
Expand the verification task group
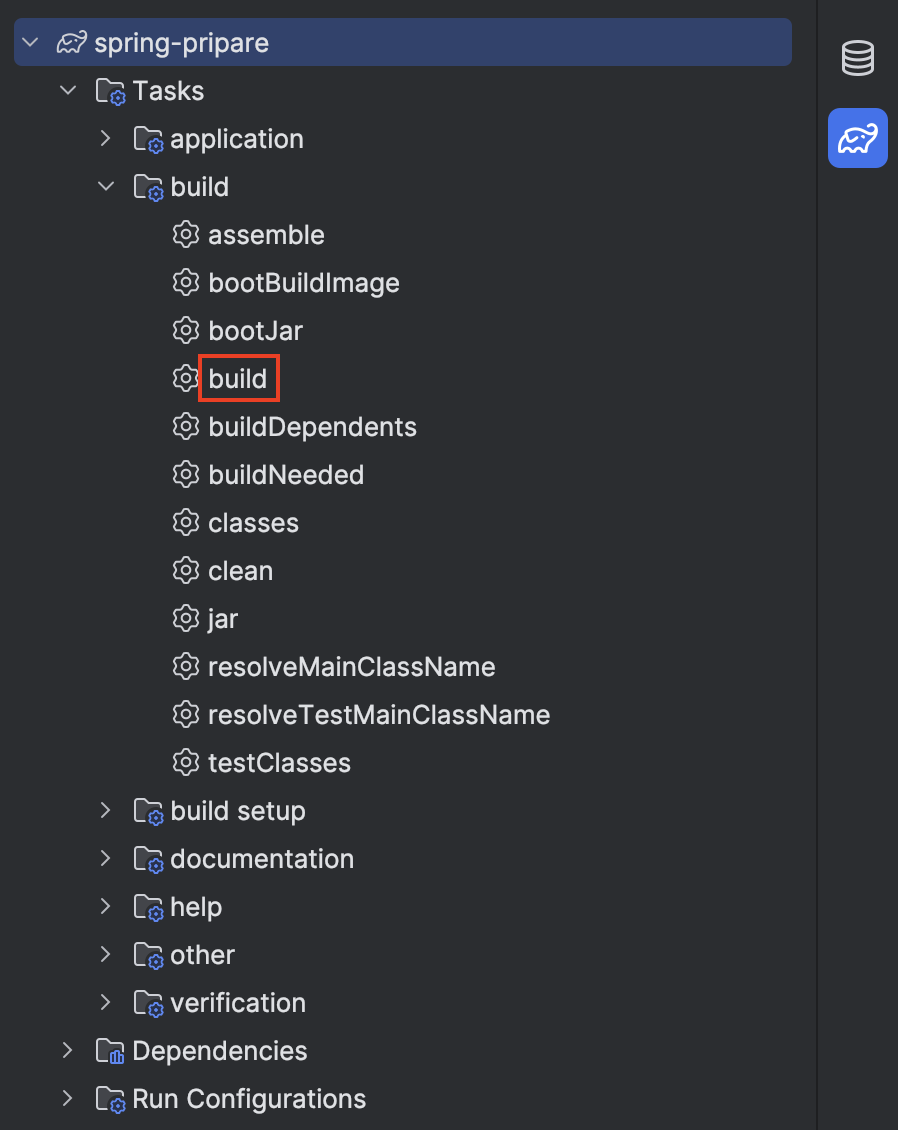[106, 1003]
